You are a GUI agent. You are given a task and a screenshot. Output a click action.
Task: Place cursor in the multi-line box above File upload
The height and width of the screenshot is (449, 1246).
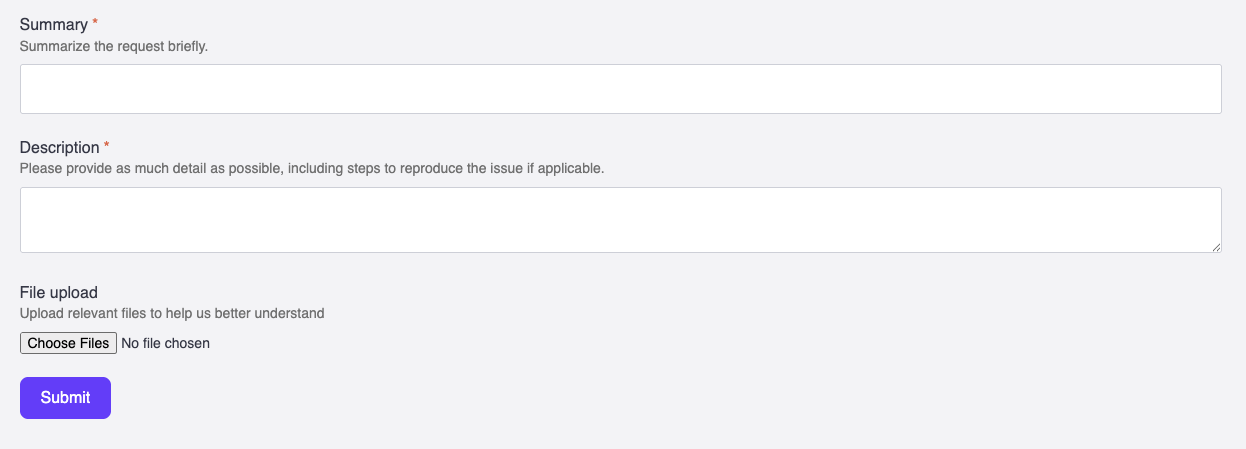pyautogui.click(x=620, y=220)
